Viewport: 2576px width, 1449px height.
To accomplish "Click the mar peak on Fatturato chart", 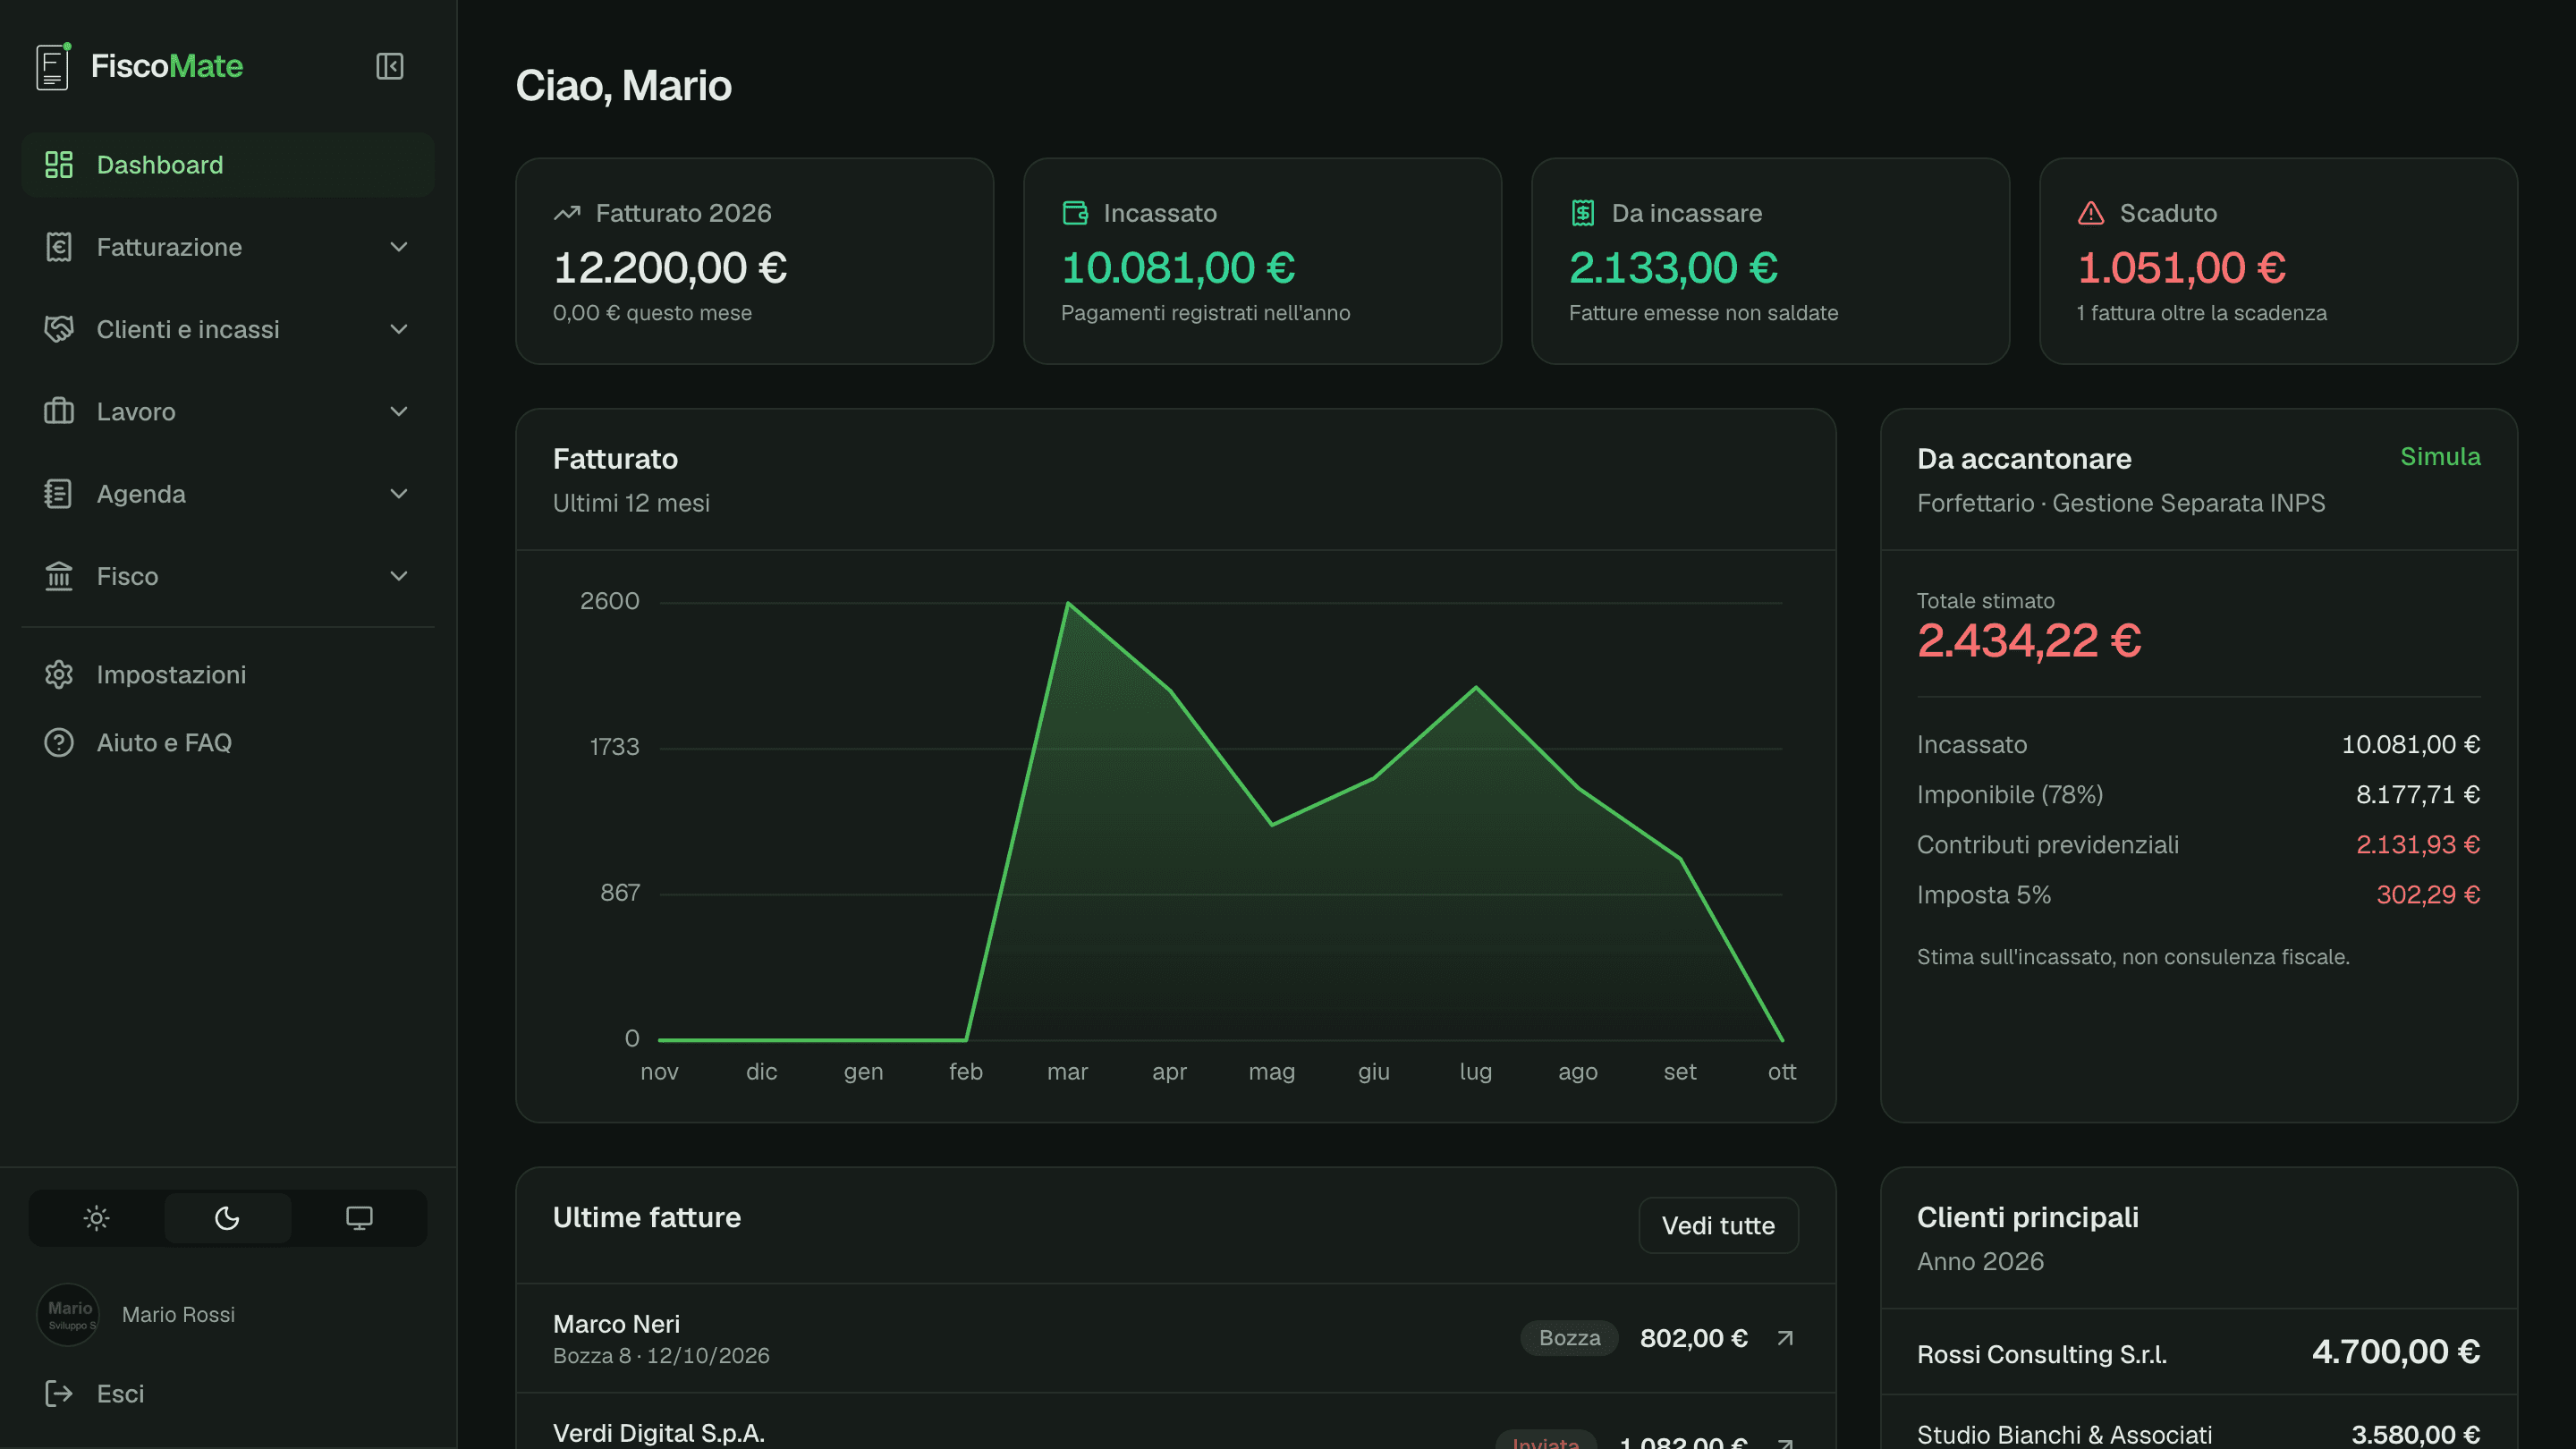I will pos(1067,603).
